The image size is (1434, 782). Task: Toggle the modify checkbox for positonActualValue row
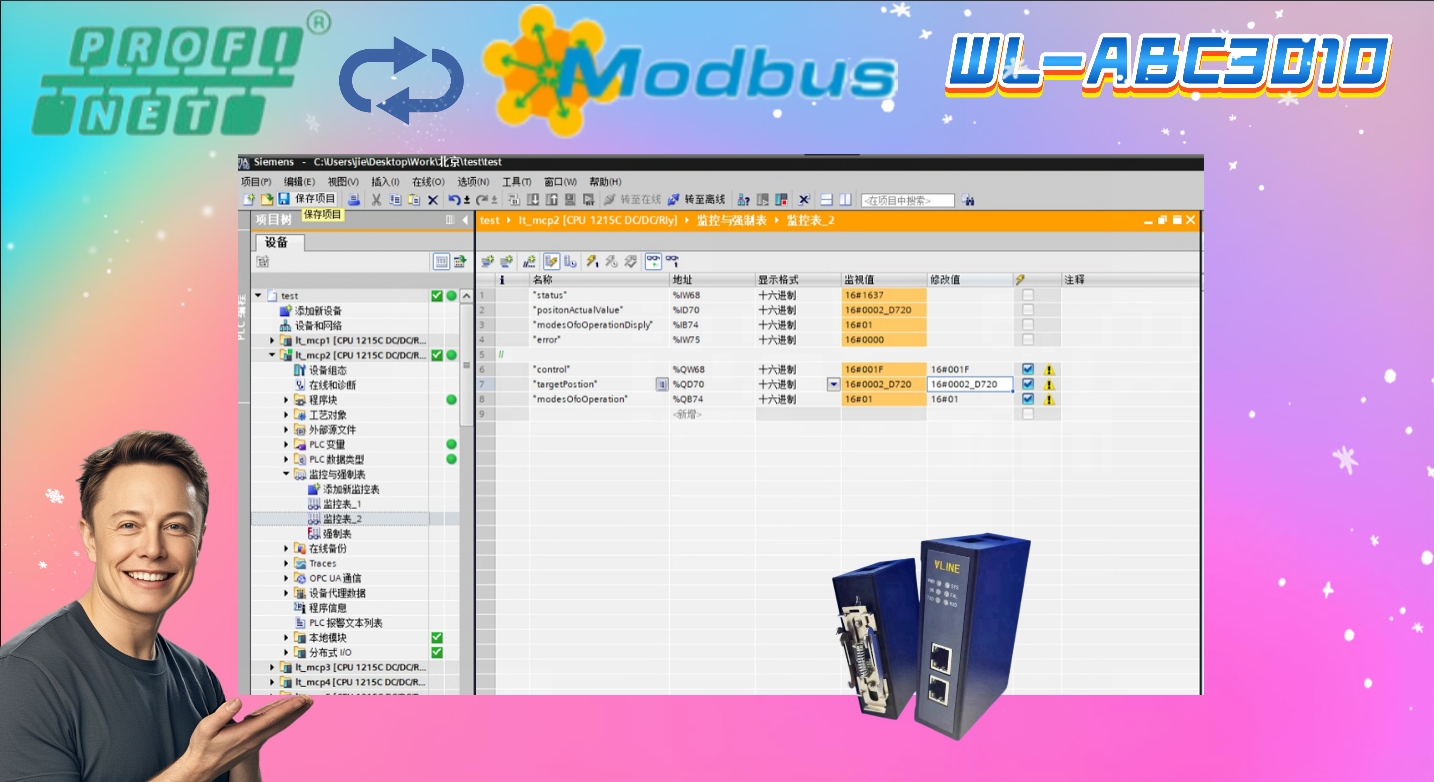point(1028,310)
